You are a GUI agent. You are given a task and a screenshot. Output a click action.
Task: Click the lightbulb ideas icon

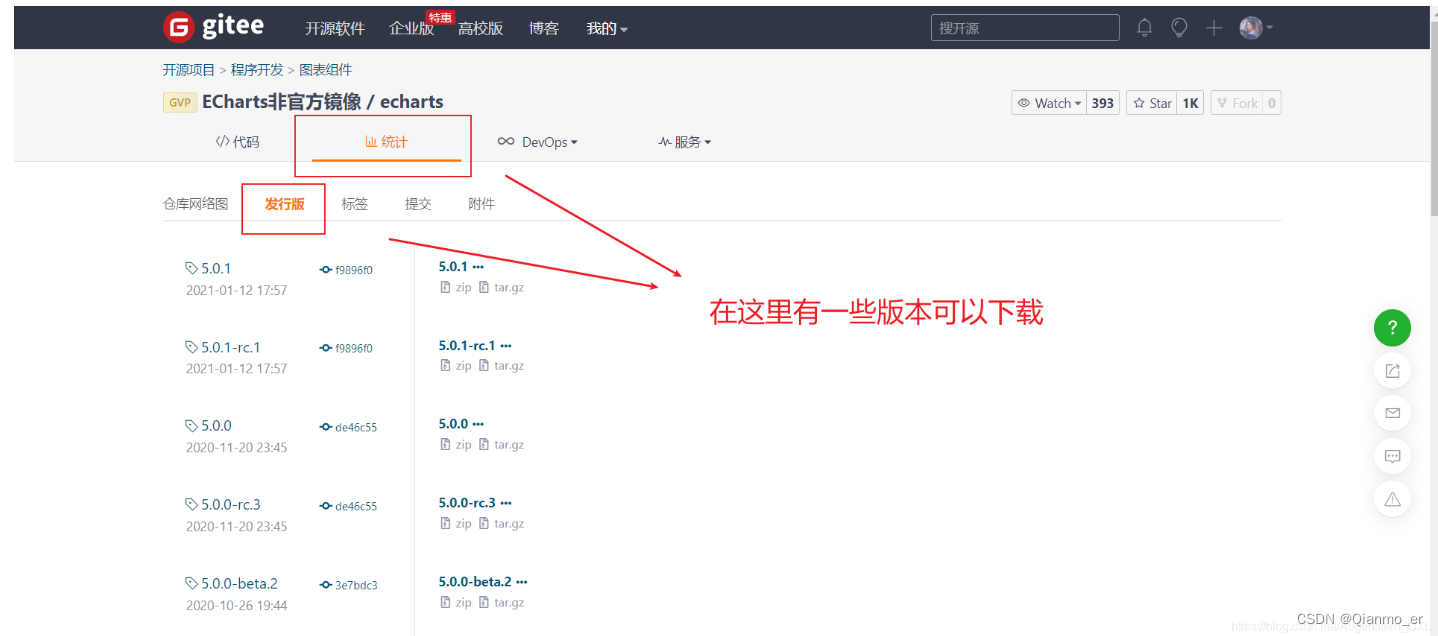point(1179,27)
